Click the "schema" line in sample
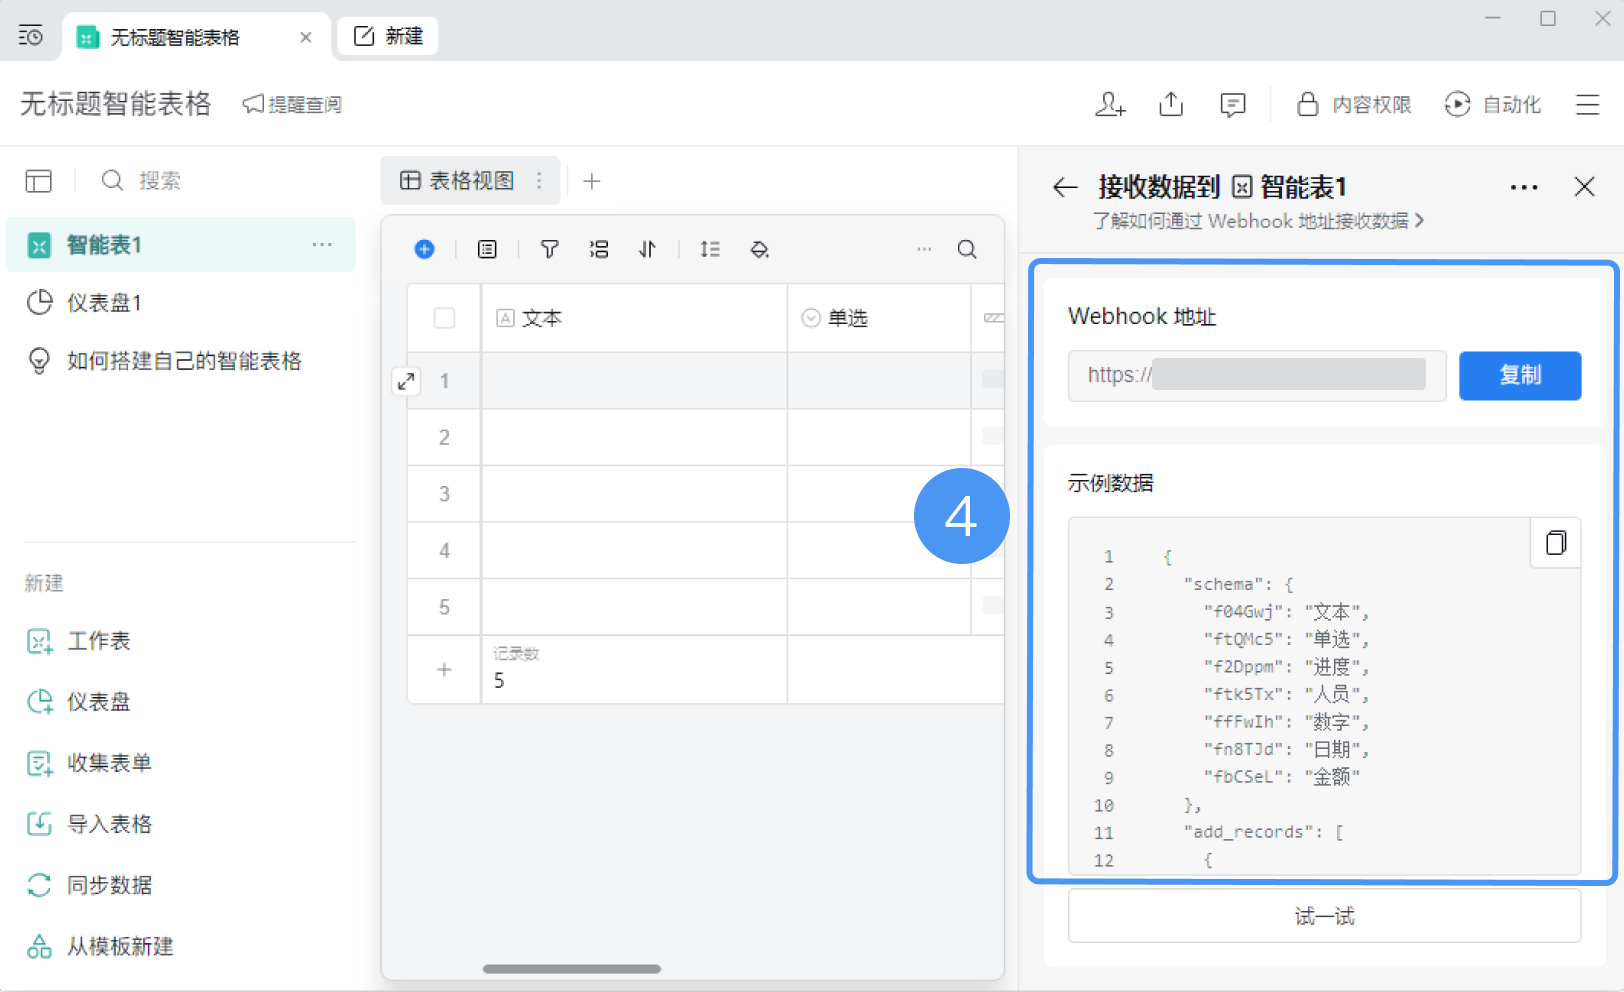This screenshot has width=1624, height=992. click(1238, 584)
